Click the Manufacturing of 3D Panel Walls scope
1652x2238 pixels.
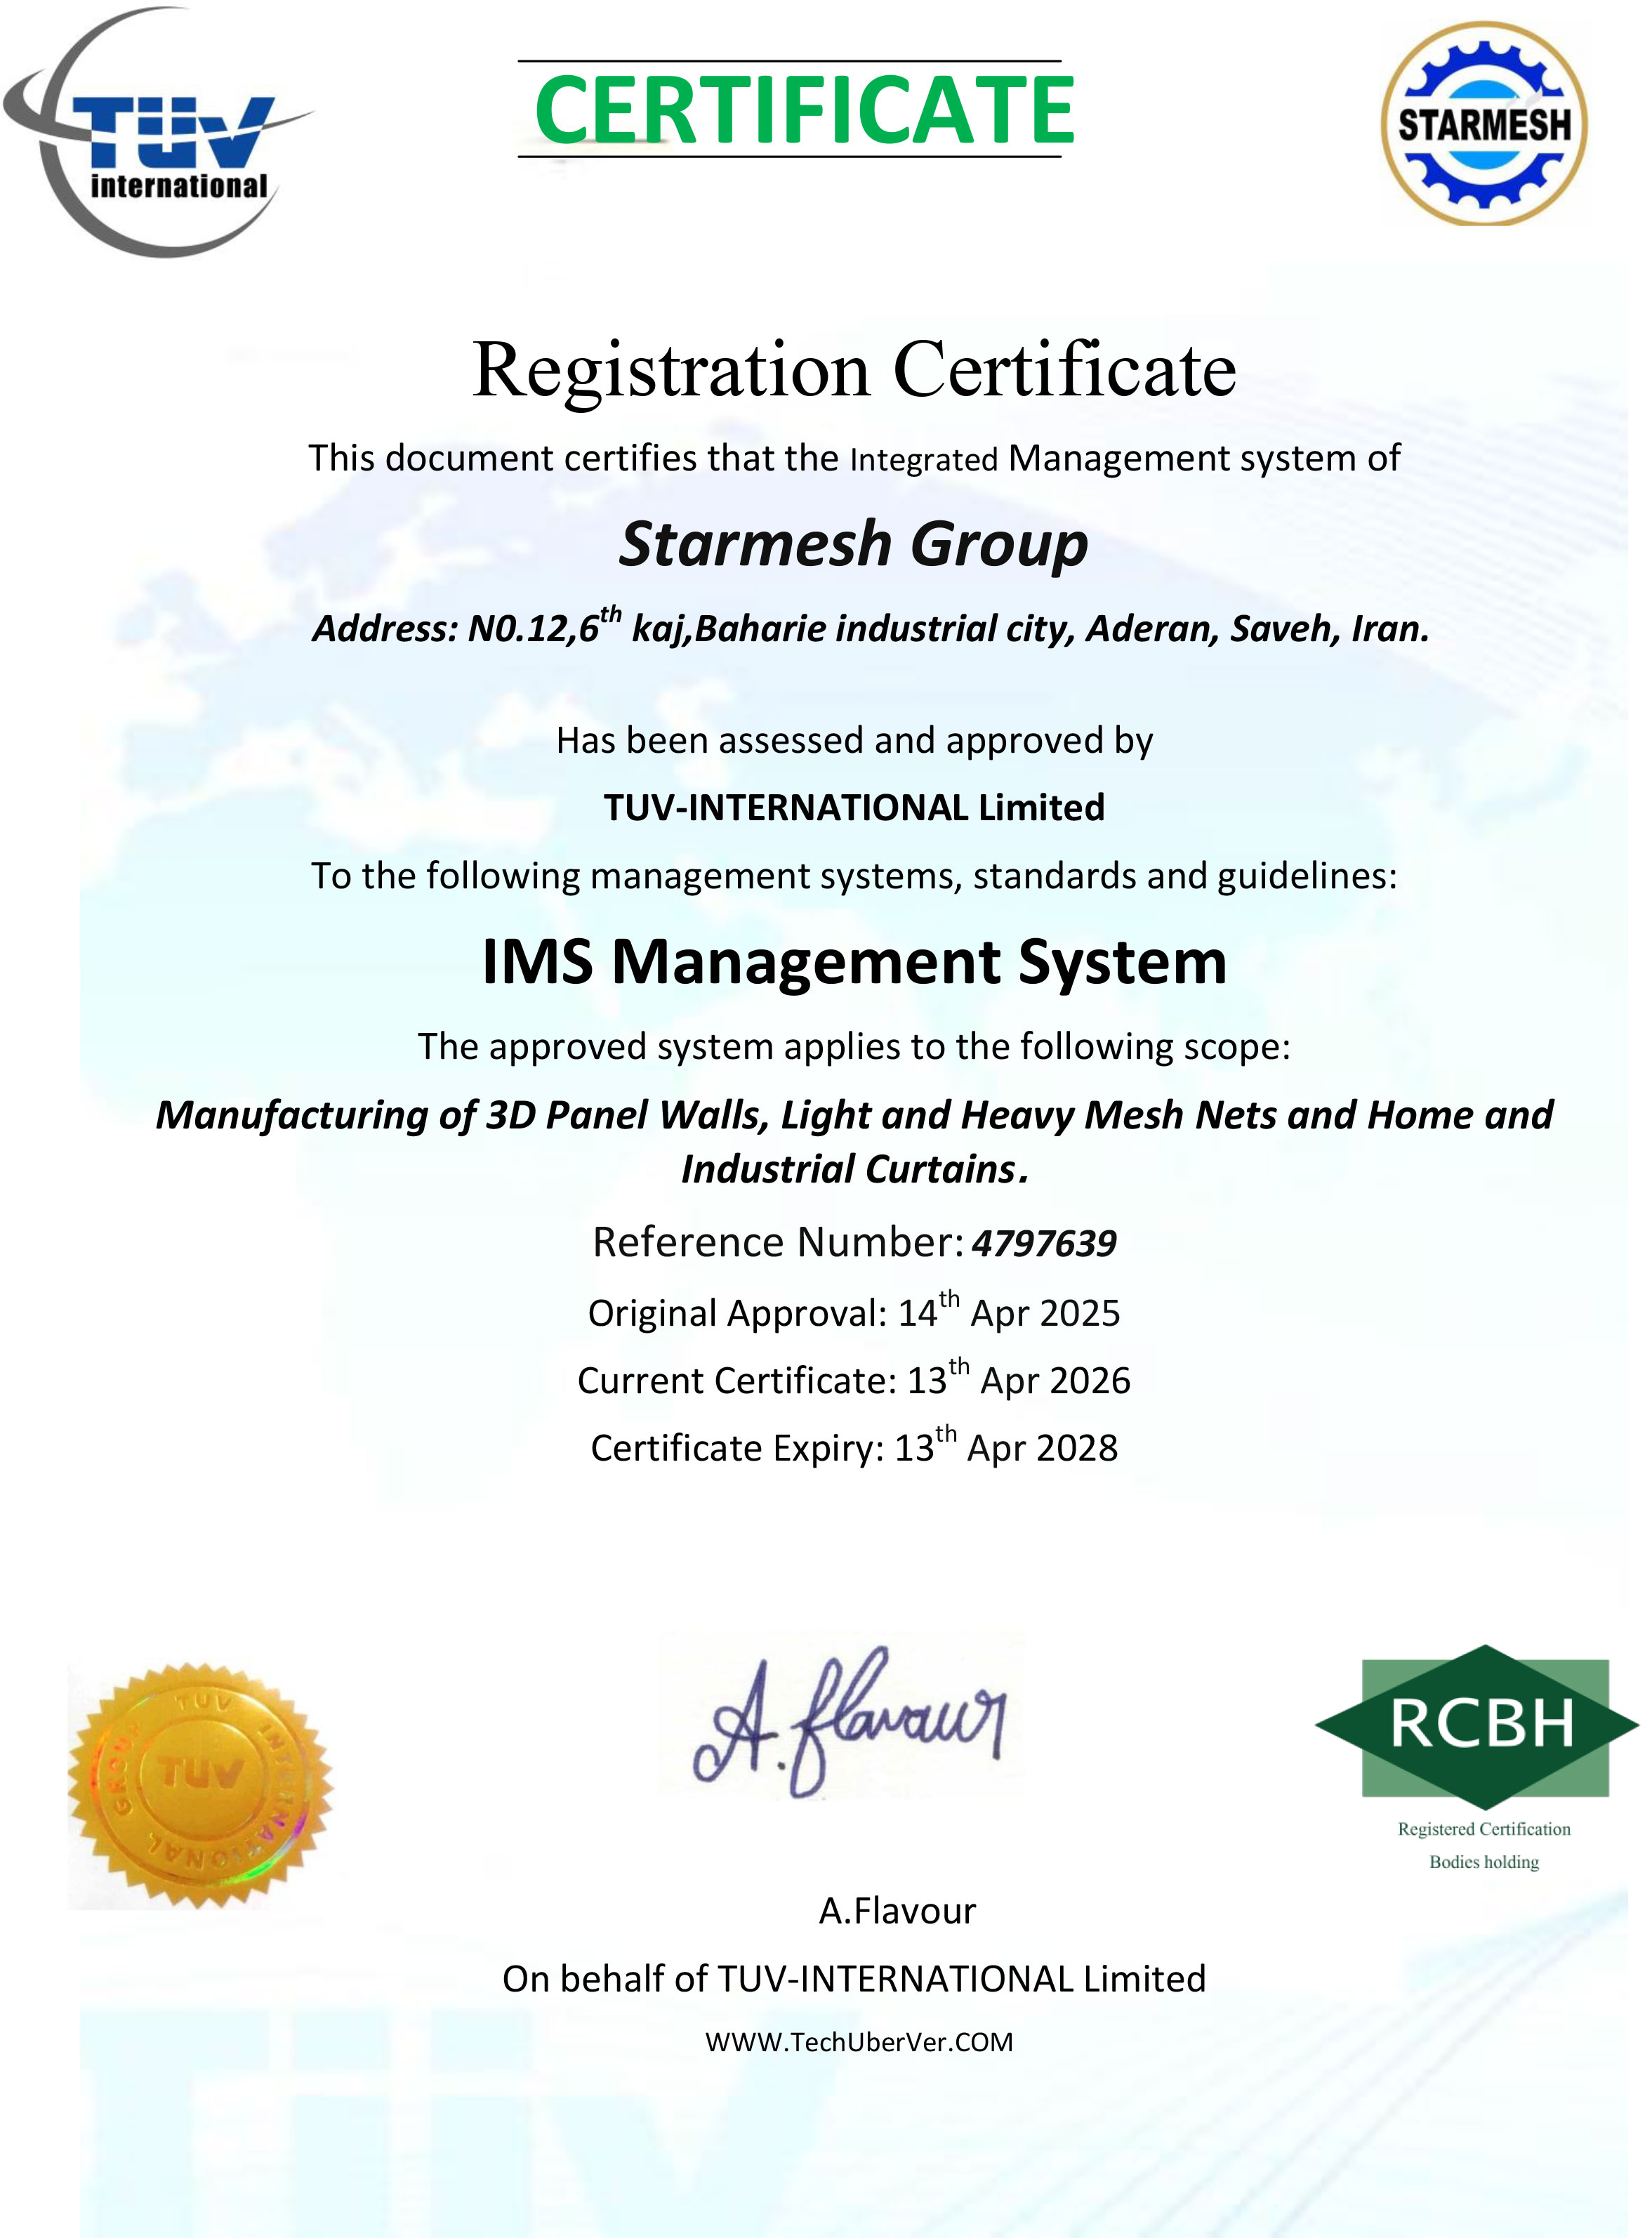click(854, 1141)
